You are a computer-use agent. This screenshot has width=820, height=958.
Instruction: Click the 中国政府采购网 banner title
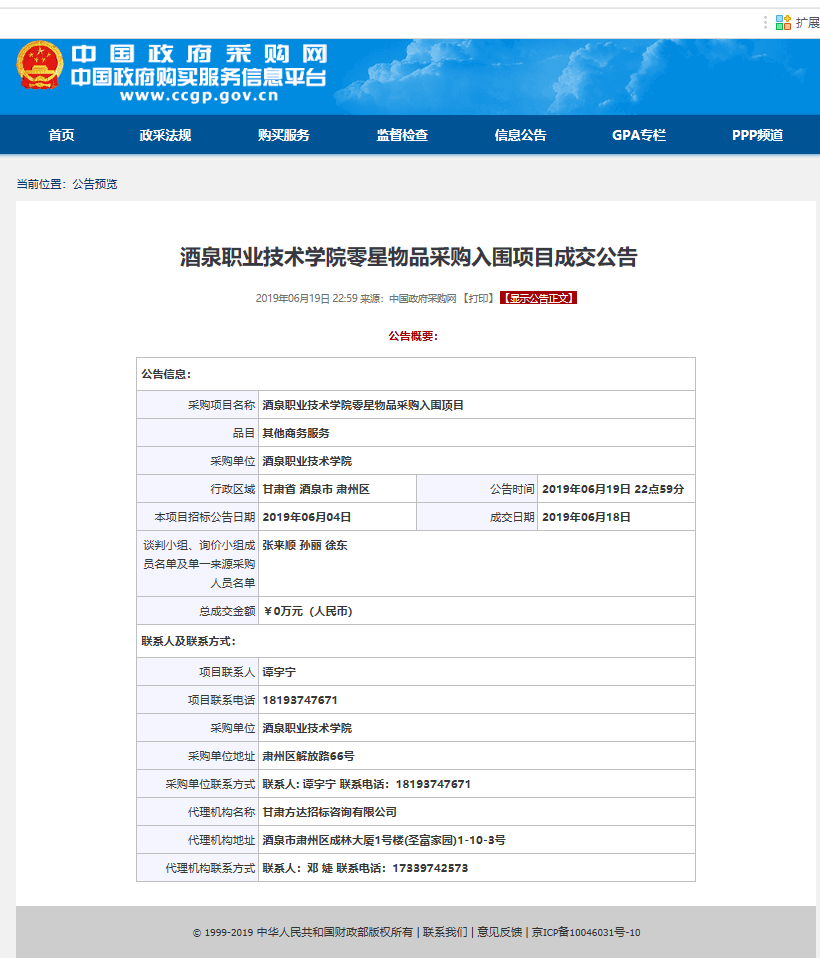point(199,54)
